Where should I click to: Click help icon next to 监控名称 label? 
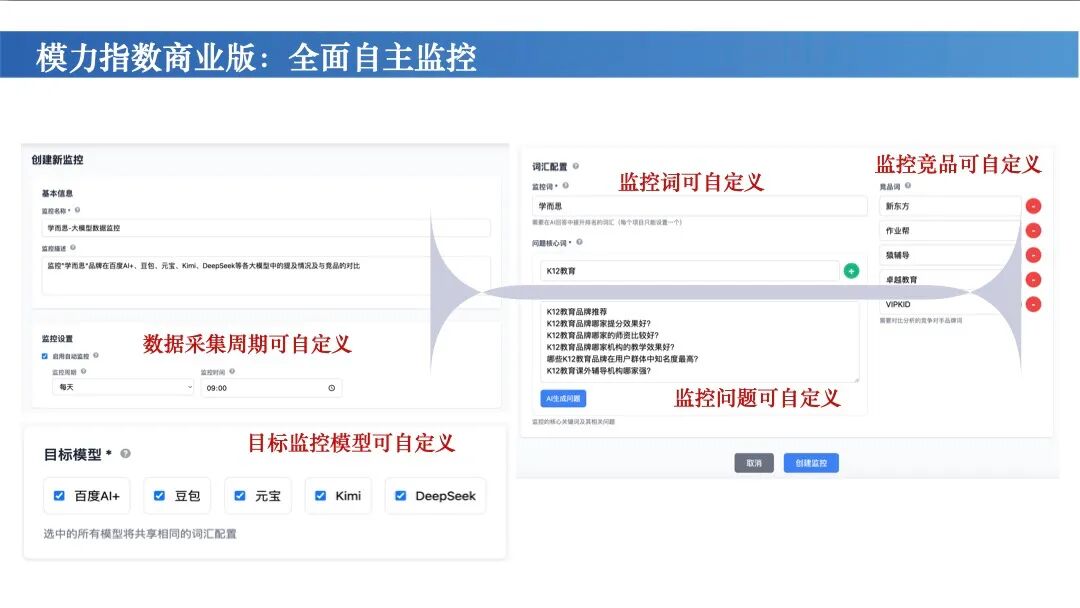77,210
